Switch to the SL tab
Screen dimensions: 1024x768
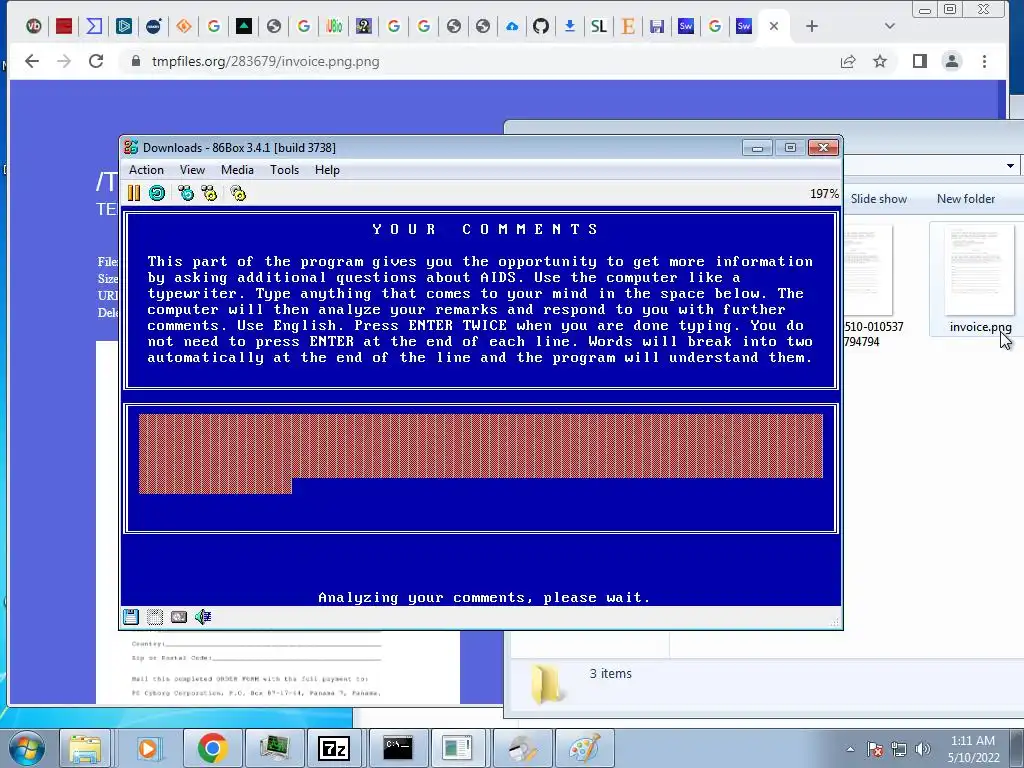point(598,26)
